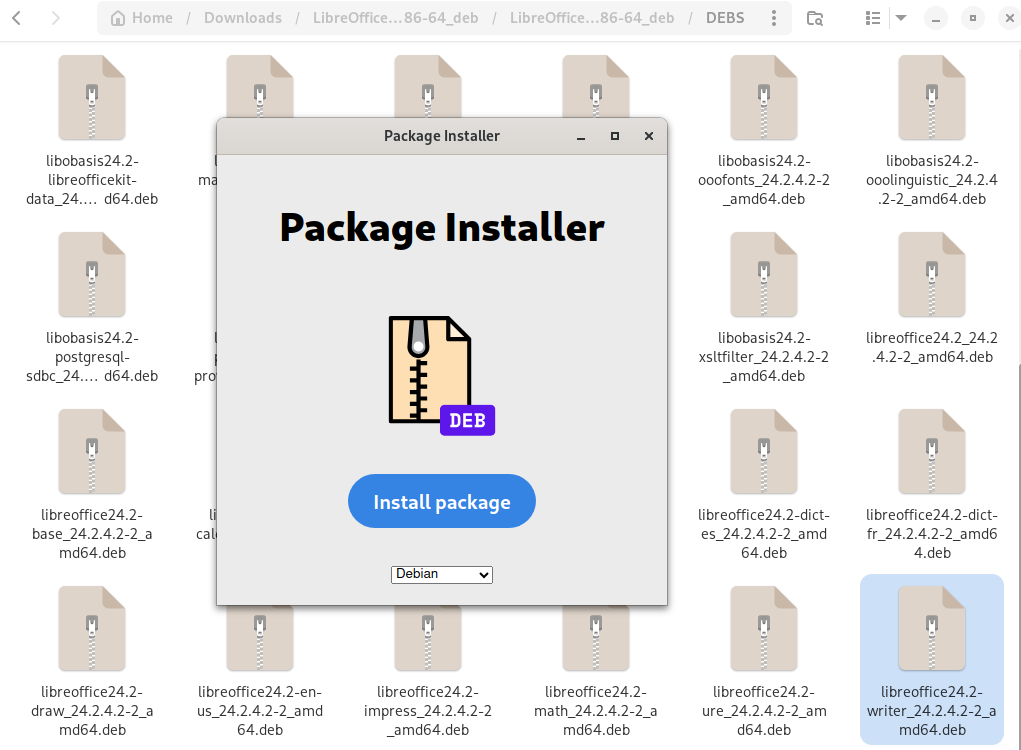
Task: Click the libobasis24.2-ooofonts_24.2.4.2-2_amd64.deb filename
Action: 764,180
